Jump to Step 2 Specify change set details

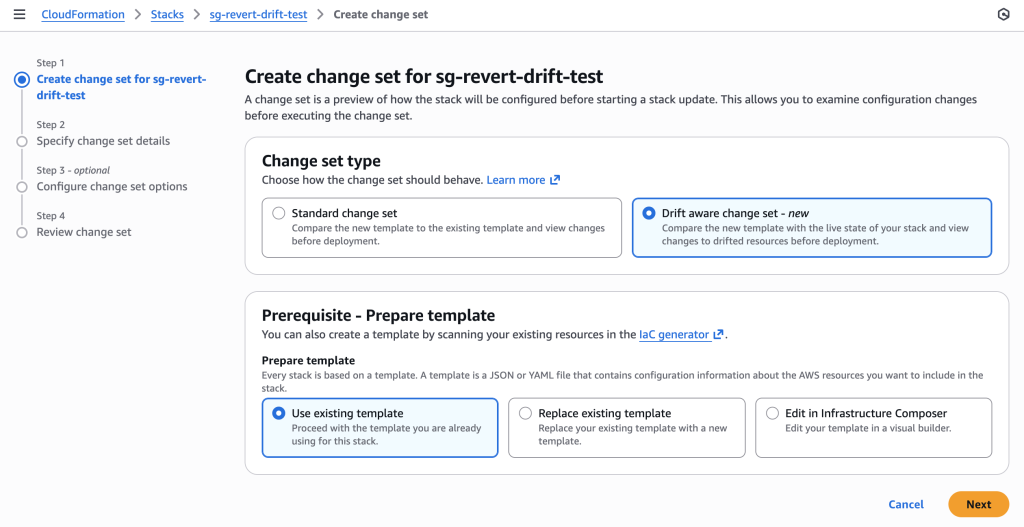click(x=103, y=141)
